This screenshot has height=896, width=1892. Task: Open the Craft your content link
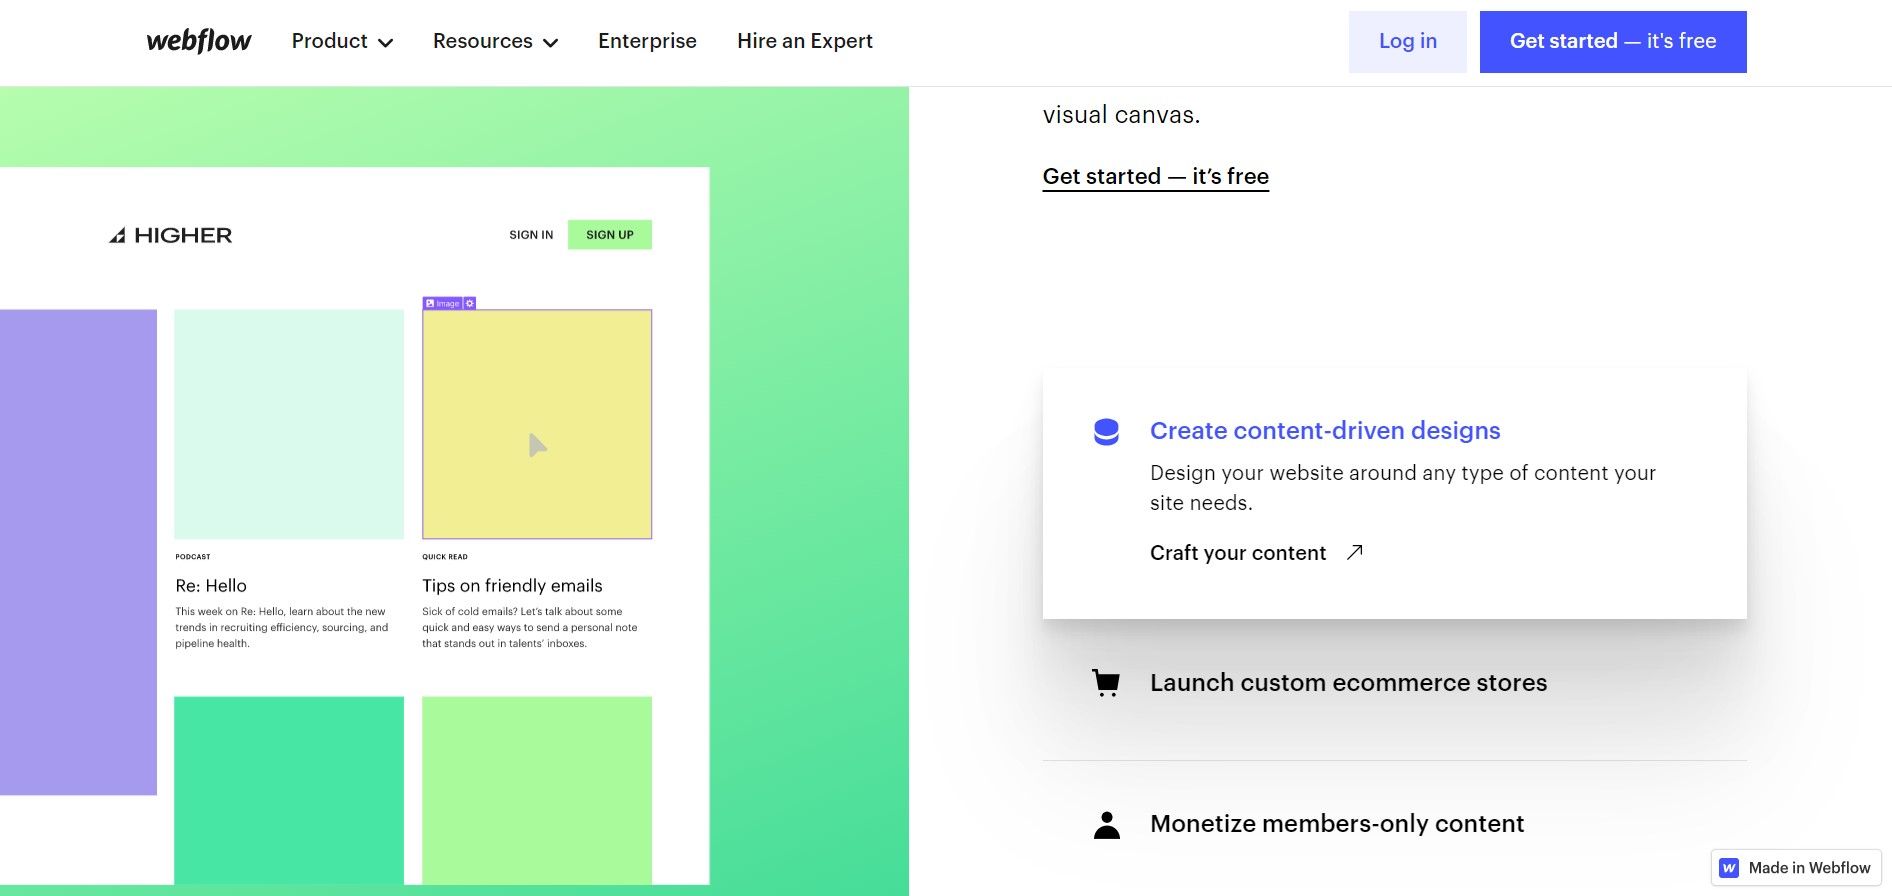1238,553
